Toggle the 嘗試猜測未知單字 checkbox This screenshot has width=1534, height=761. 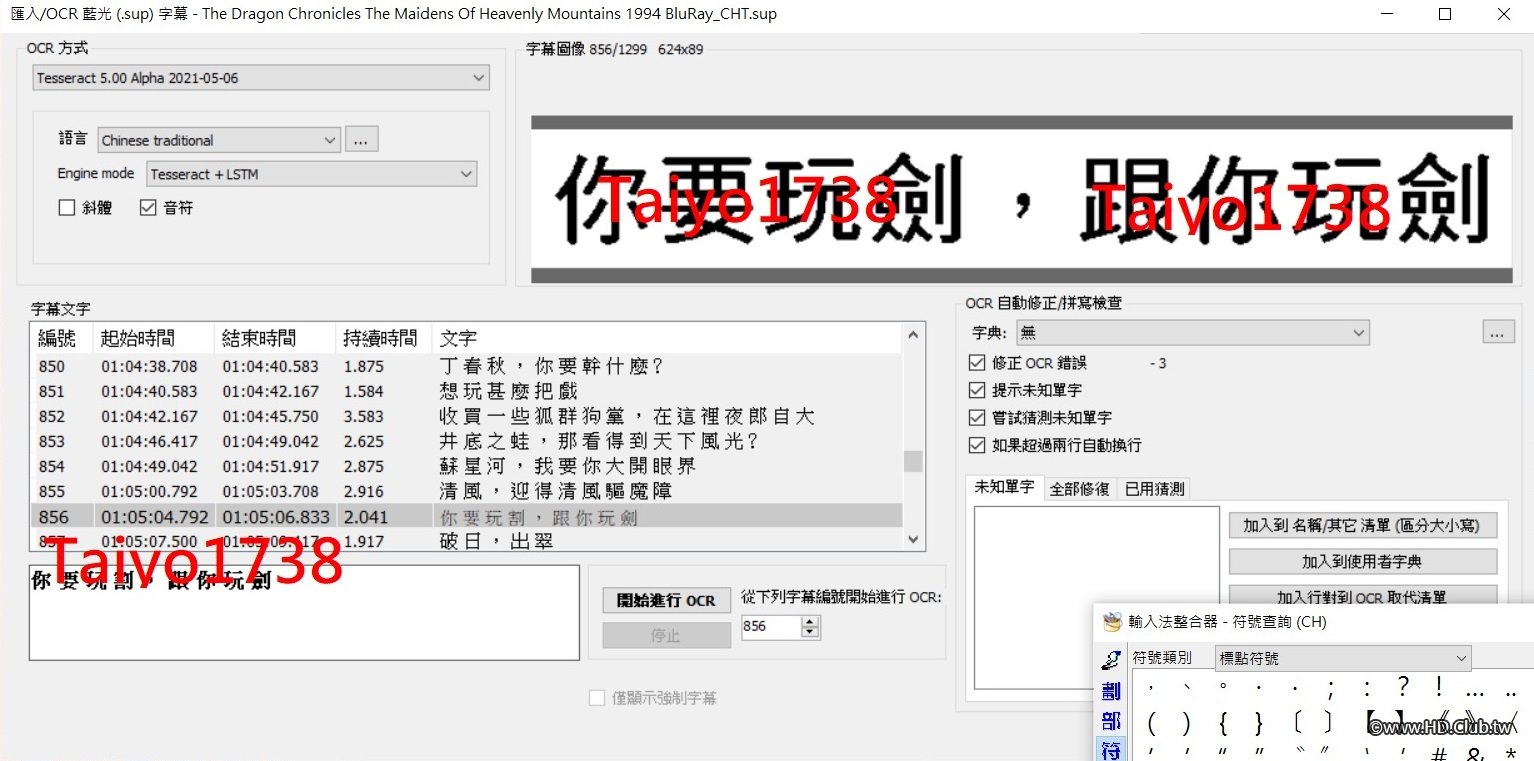pyautogui.click(x=977, y=417)
